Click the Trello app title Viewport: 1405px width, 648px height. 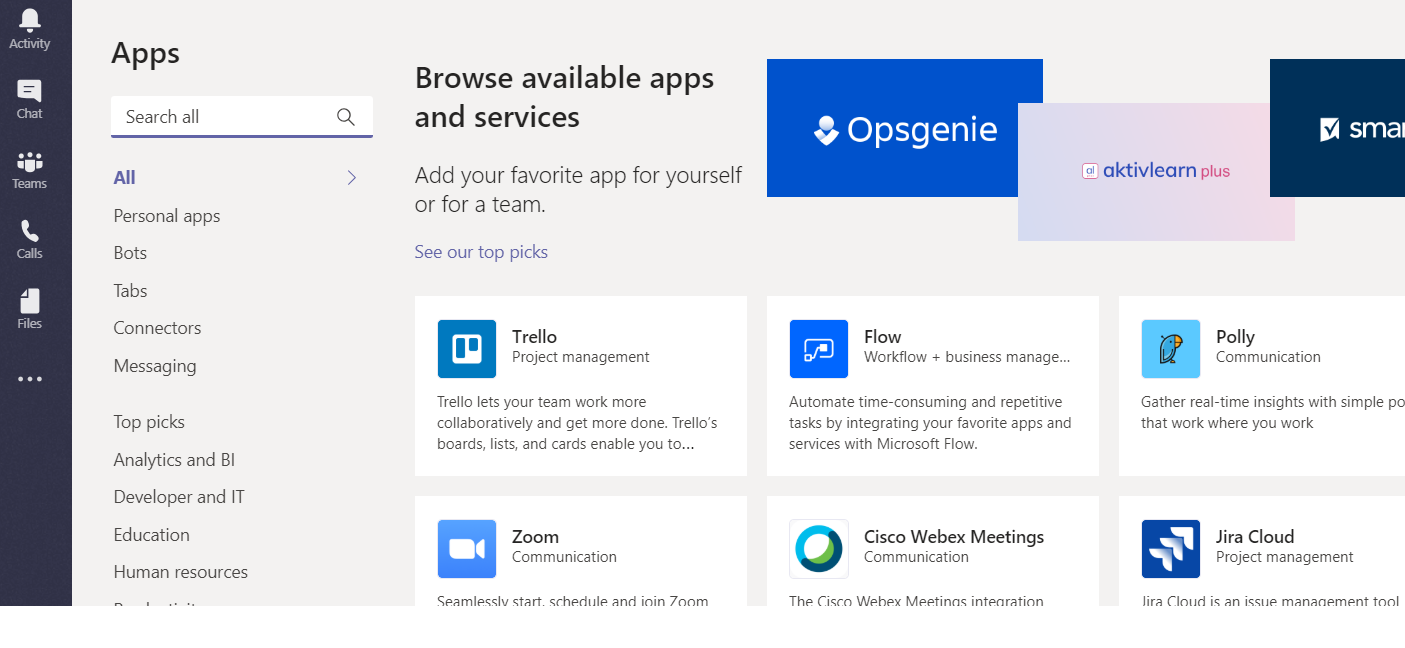[534, 337]
